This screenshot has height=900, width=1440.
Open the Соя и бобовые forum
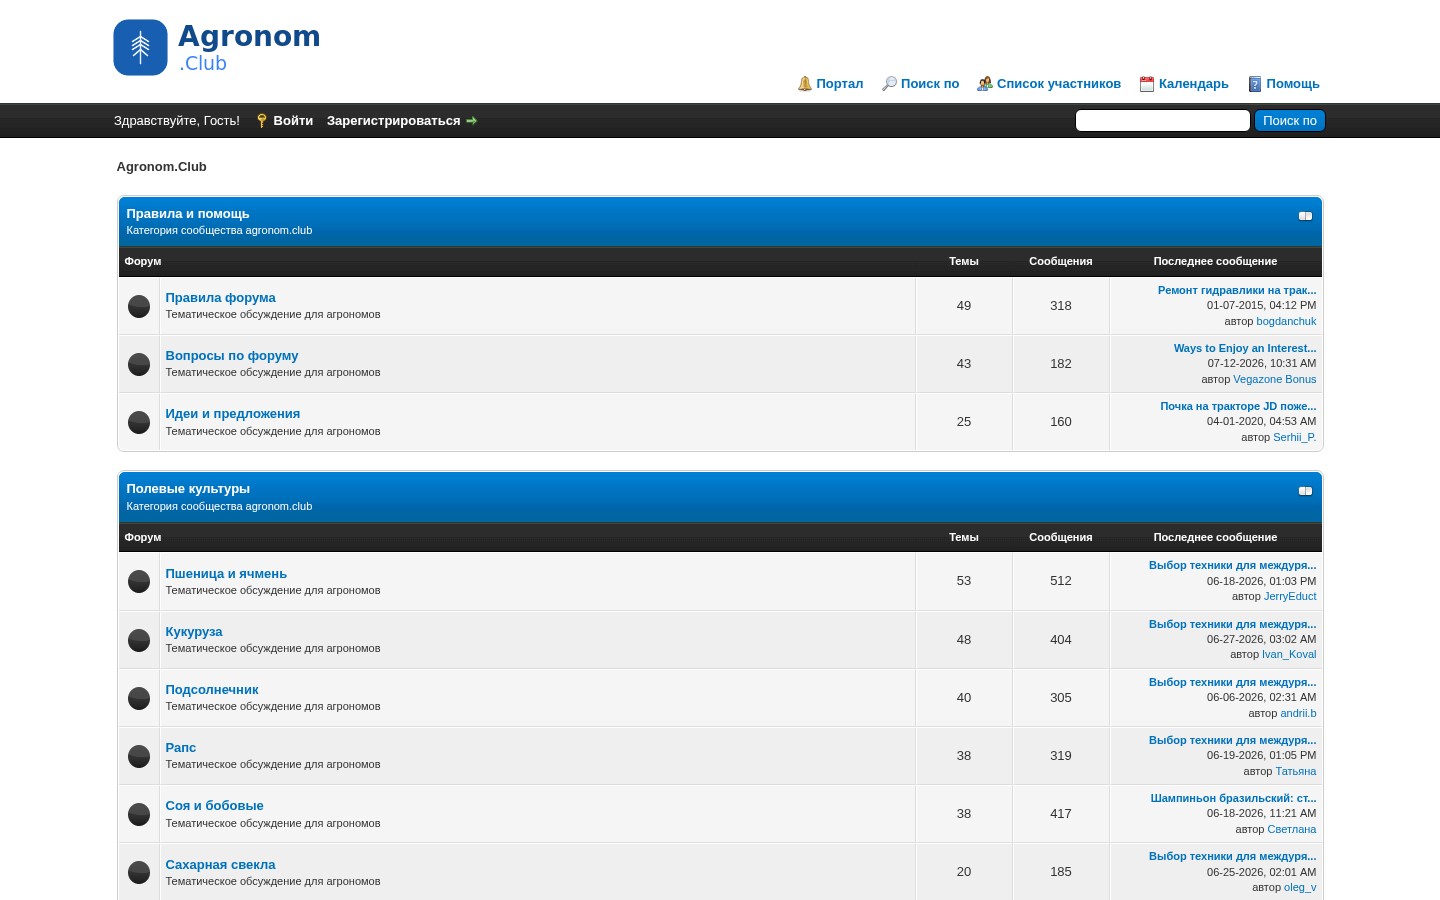(214, 806)
